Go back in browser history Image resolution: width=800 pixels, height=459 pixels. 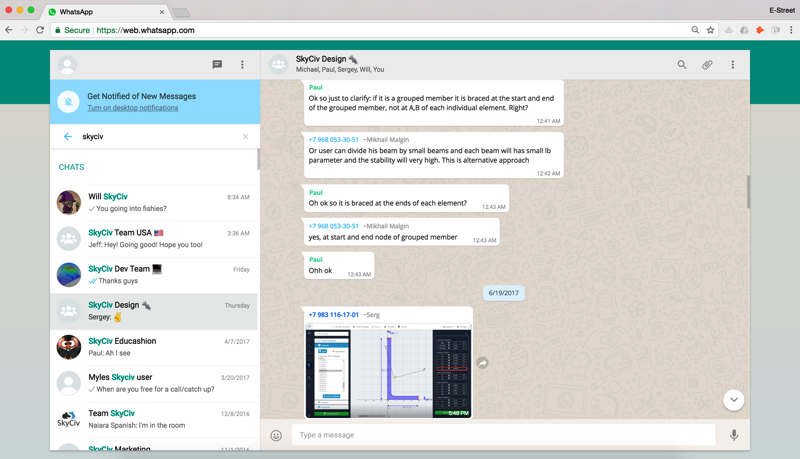[x=9, y=30]
